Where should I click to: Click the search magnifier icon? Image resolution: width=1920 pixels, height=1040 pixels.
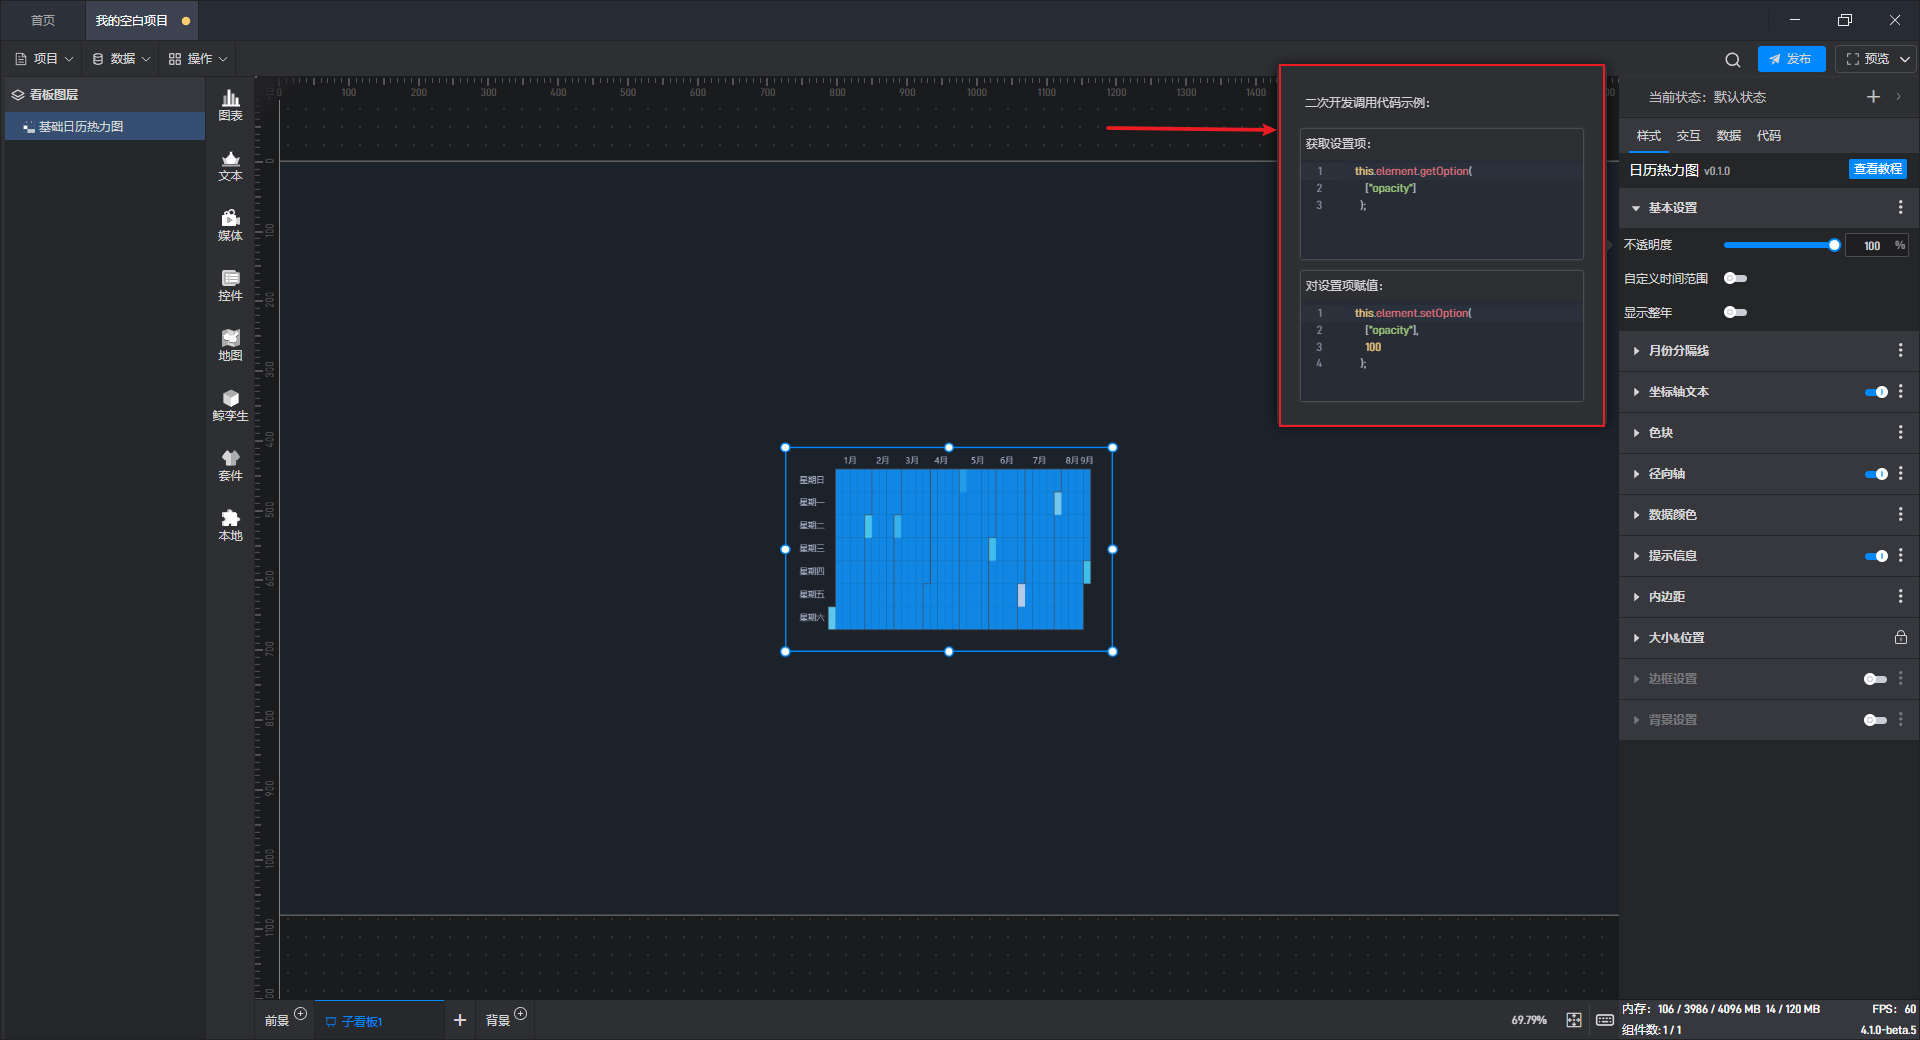pos(1732,60)
